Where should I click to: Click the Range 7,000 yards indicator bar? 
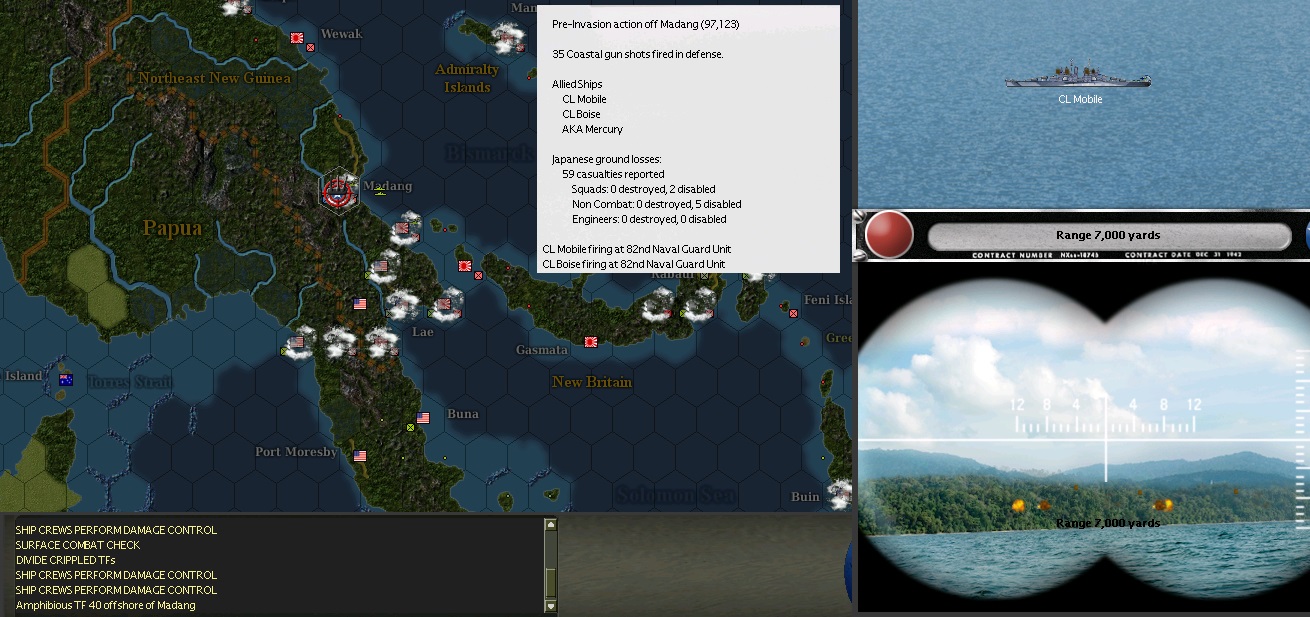(1109, 236)
